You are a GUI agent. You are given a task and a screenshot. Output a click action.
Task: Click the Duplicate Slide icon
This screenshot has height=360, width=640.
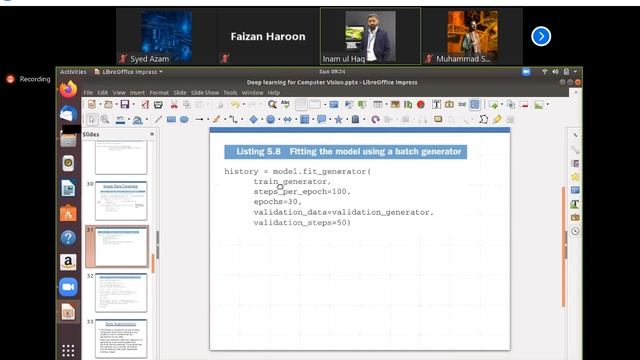pyautogui.click(x=511, y=105)
